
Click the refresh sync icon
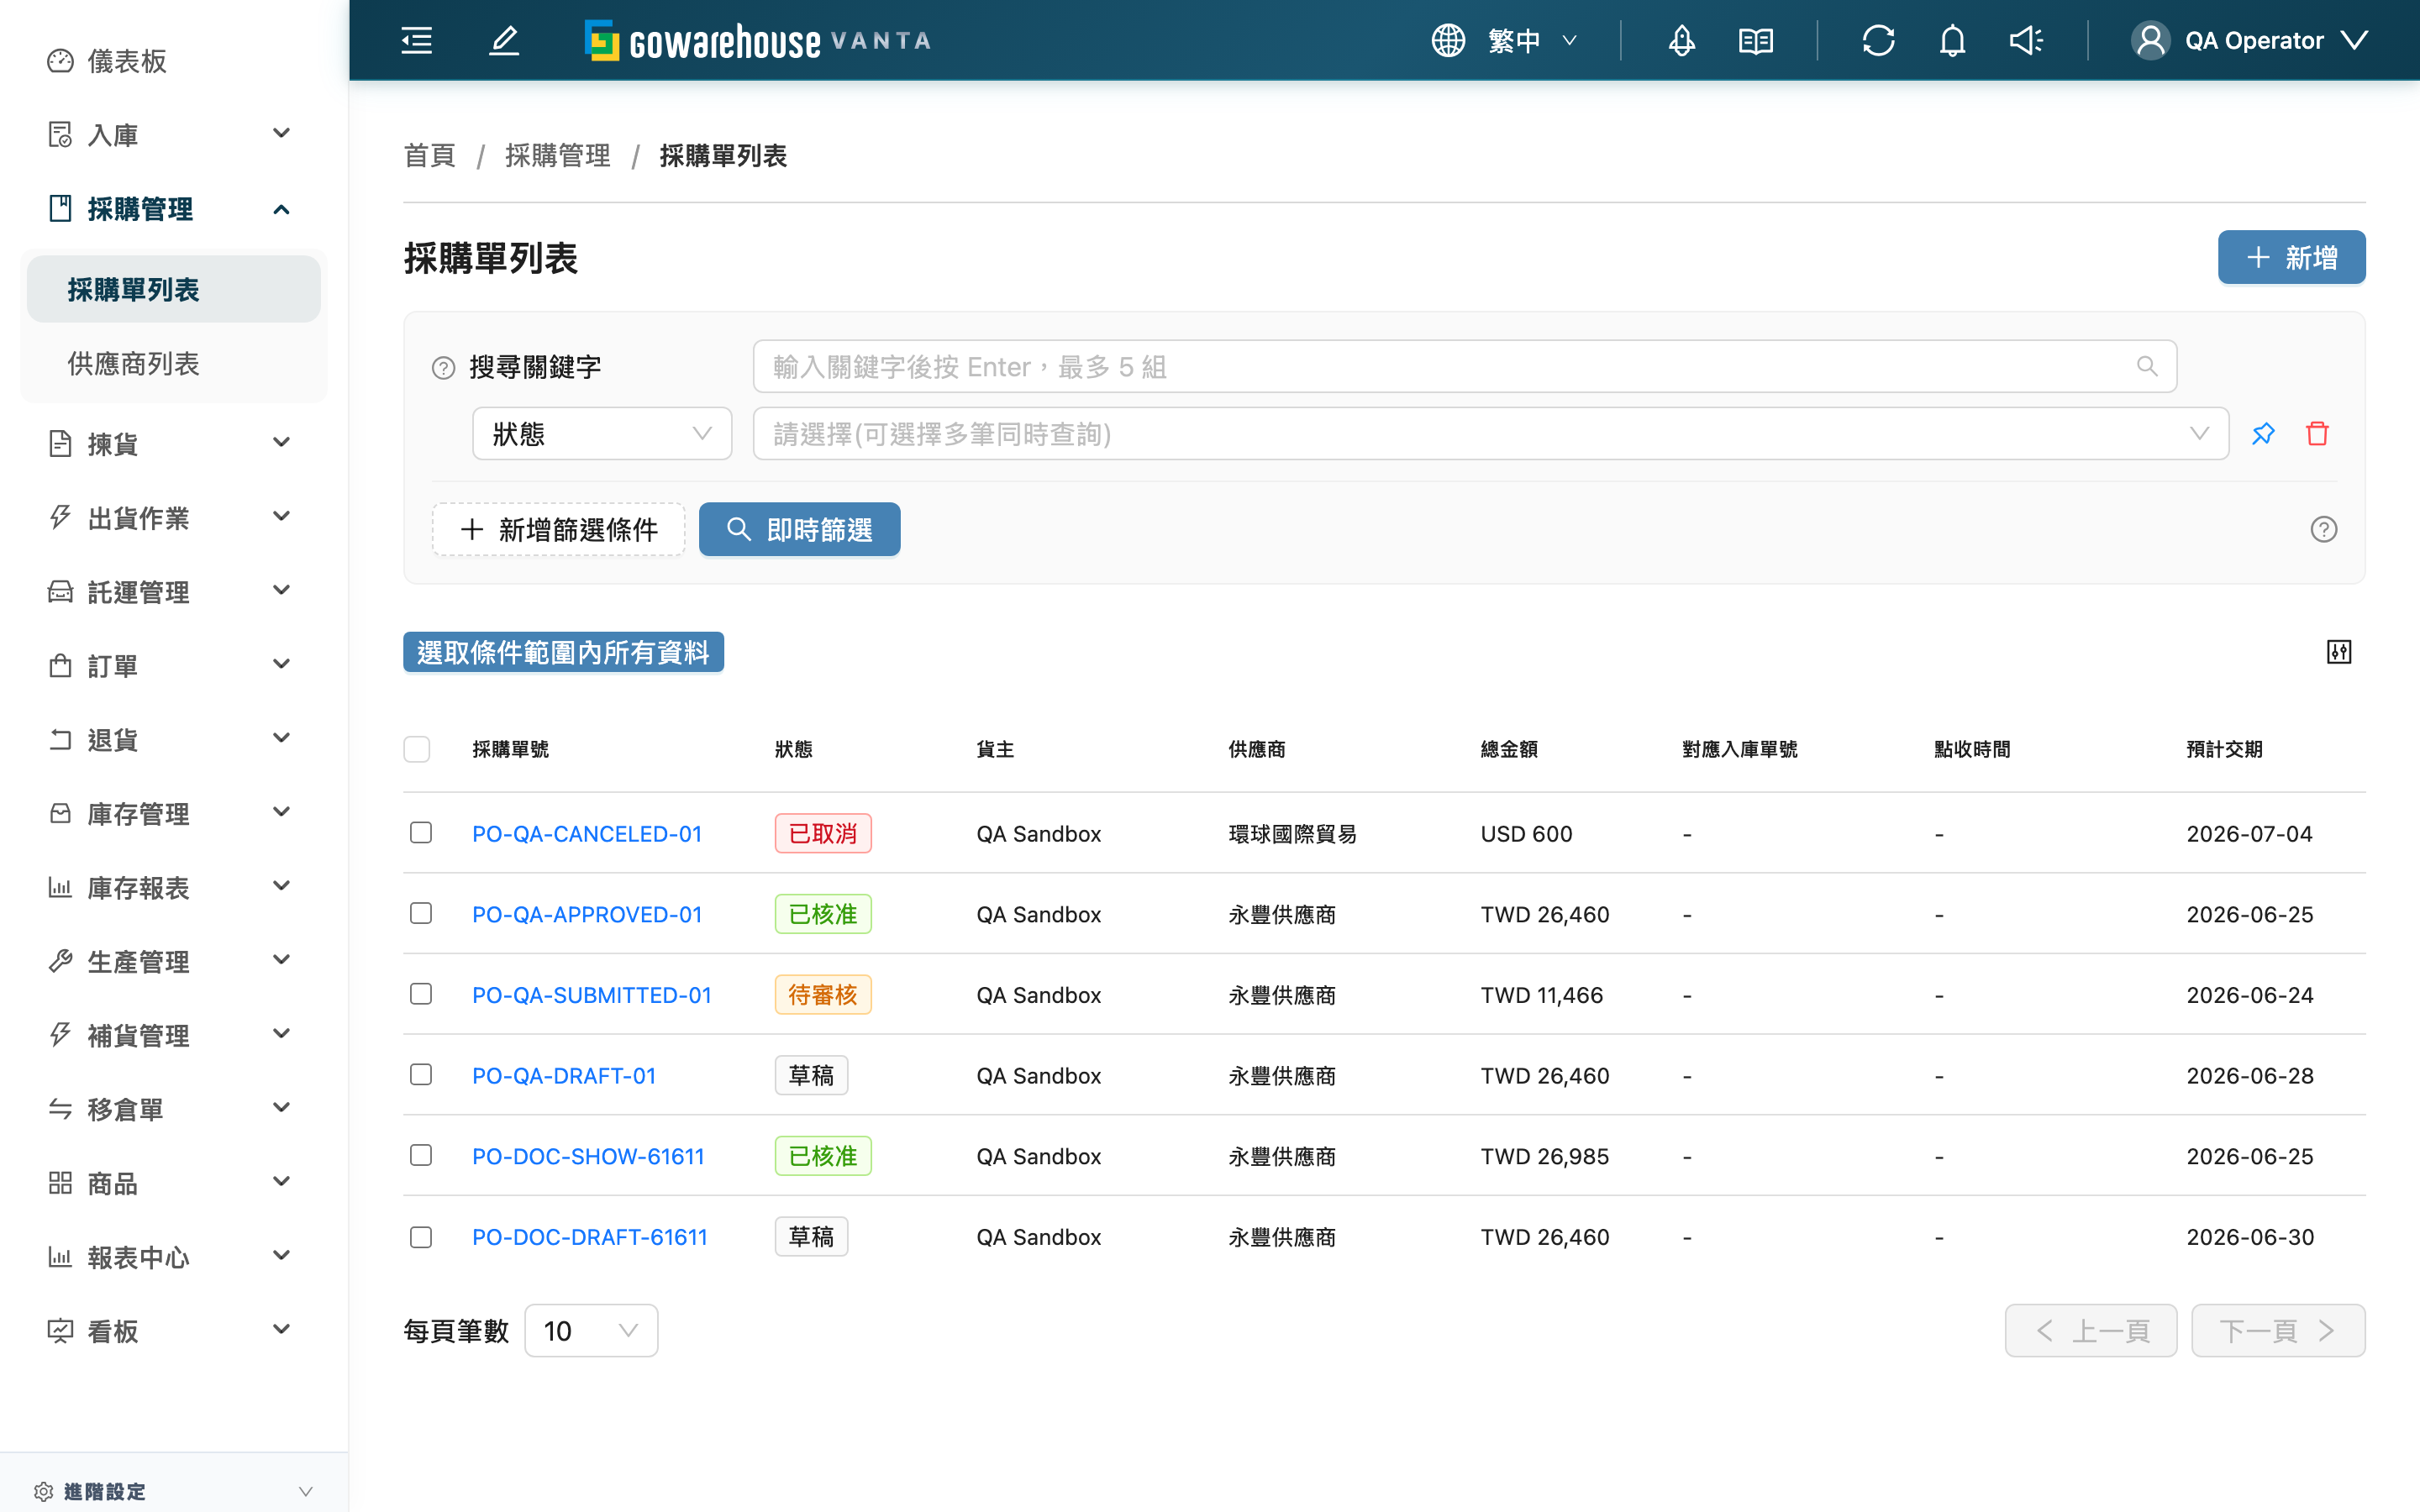(x=1878, y=40)
